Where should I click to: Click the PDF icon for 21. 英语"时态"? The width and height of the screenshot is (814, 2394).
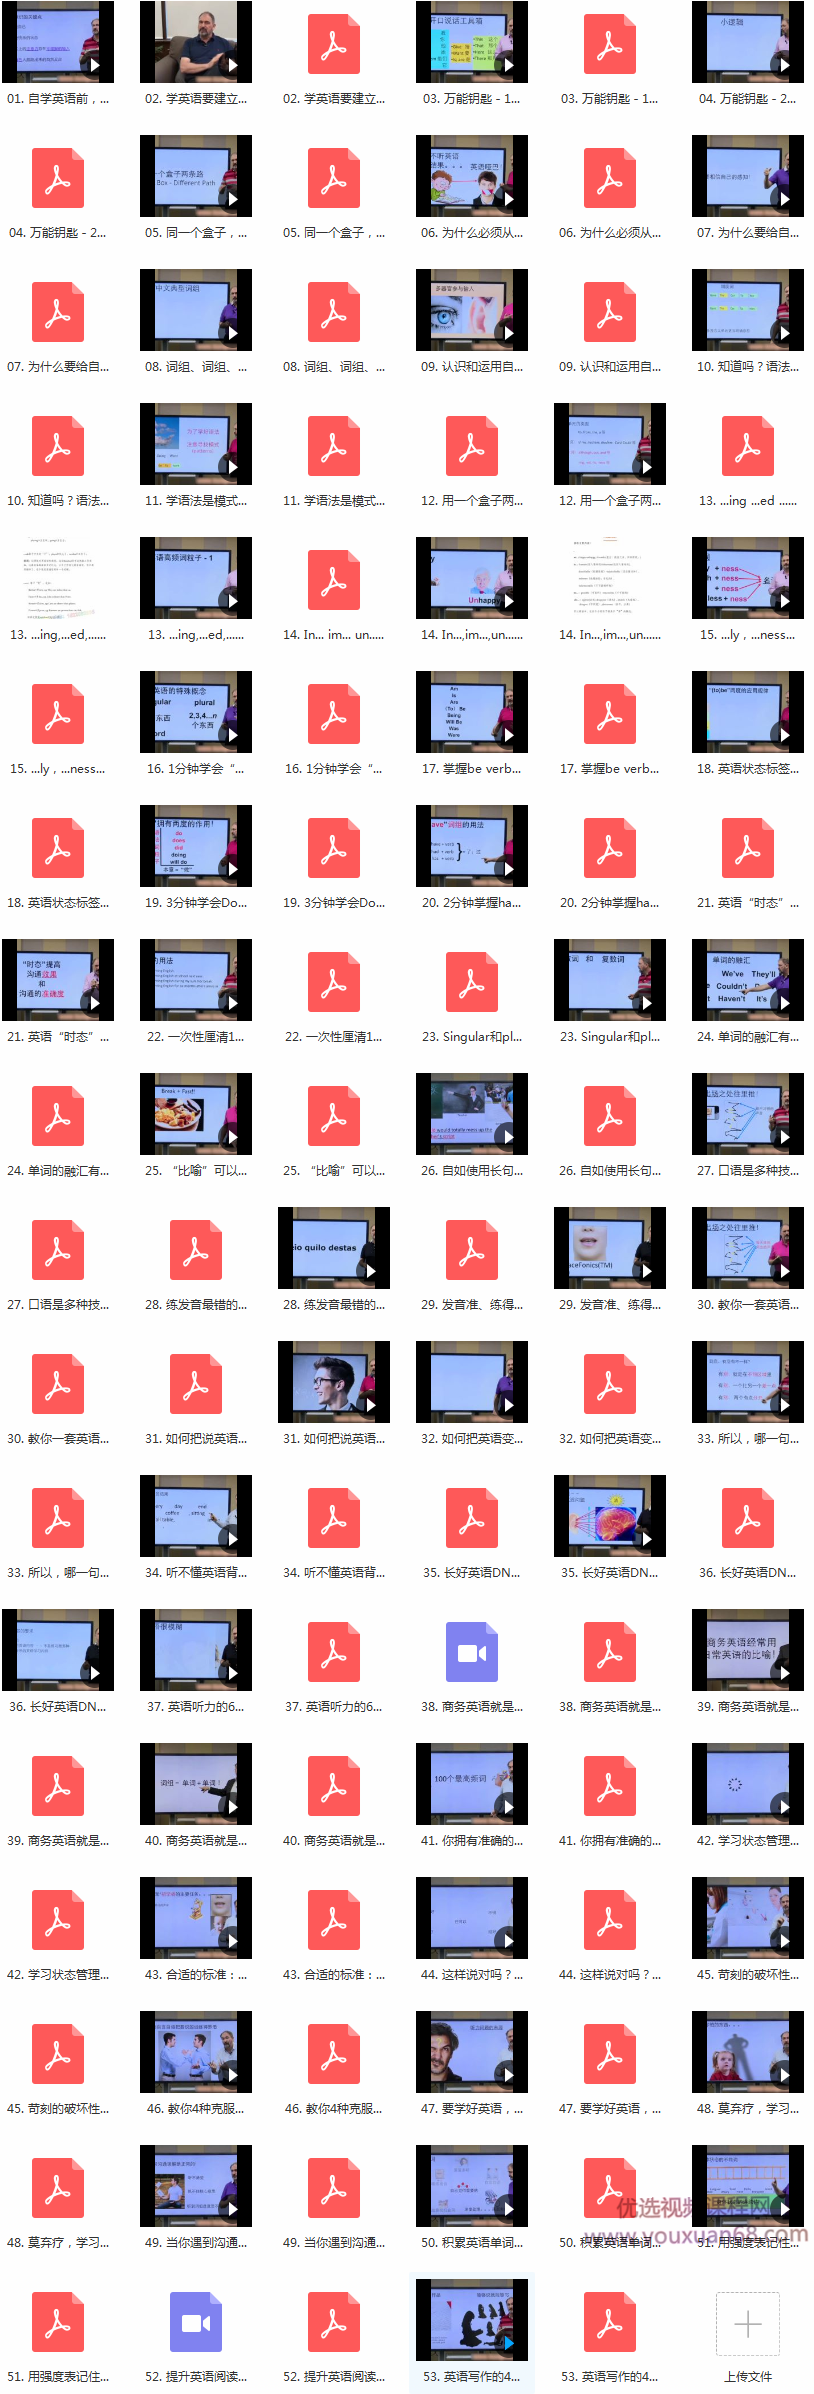coord(747,848)
